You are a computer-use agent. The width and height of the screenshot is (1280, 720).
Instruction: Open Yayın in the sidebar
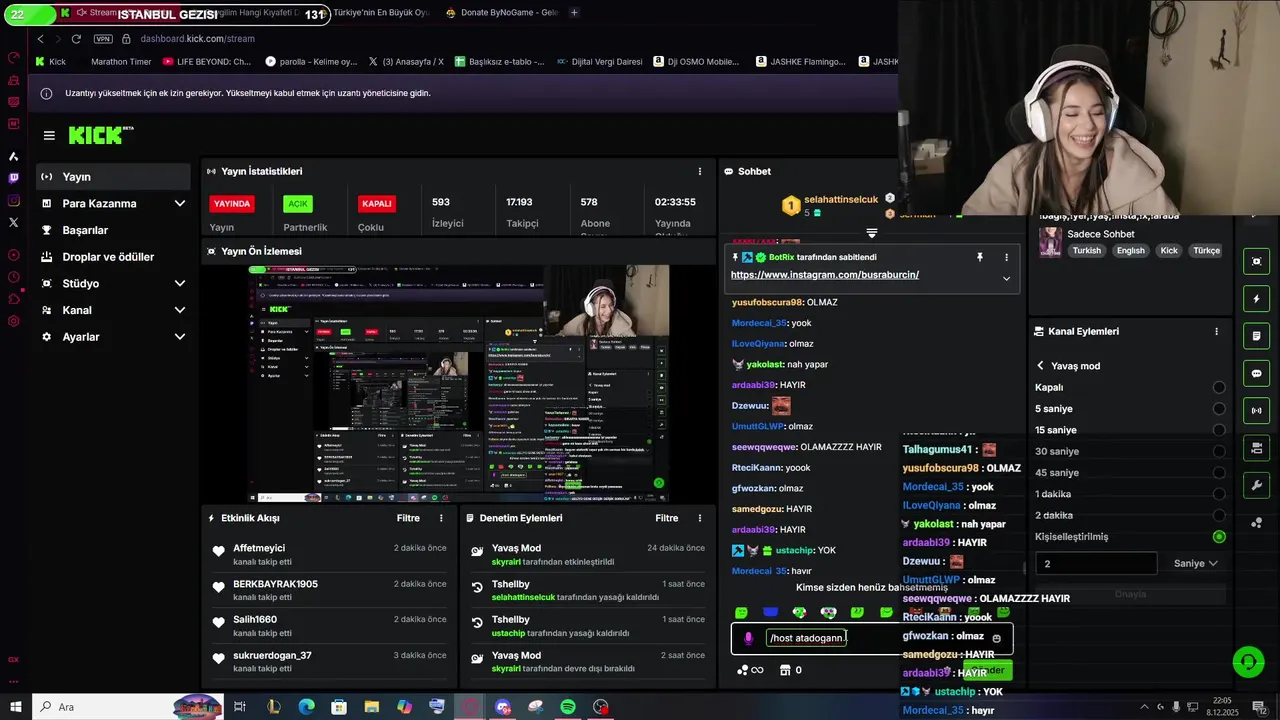113,177
